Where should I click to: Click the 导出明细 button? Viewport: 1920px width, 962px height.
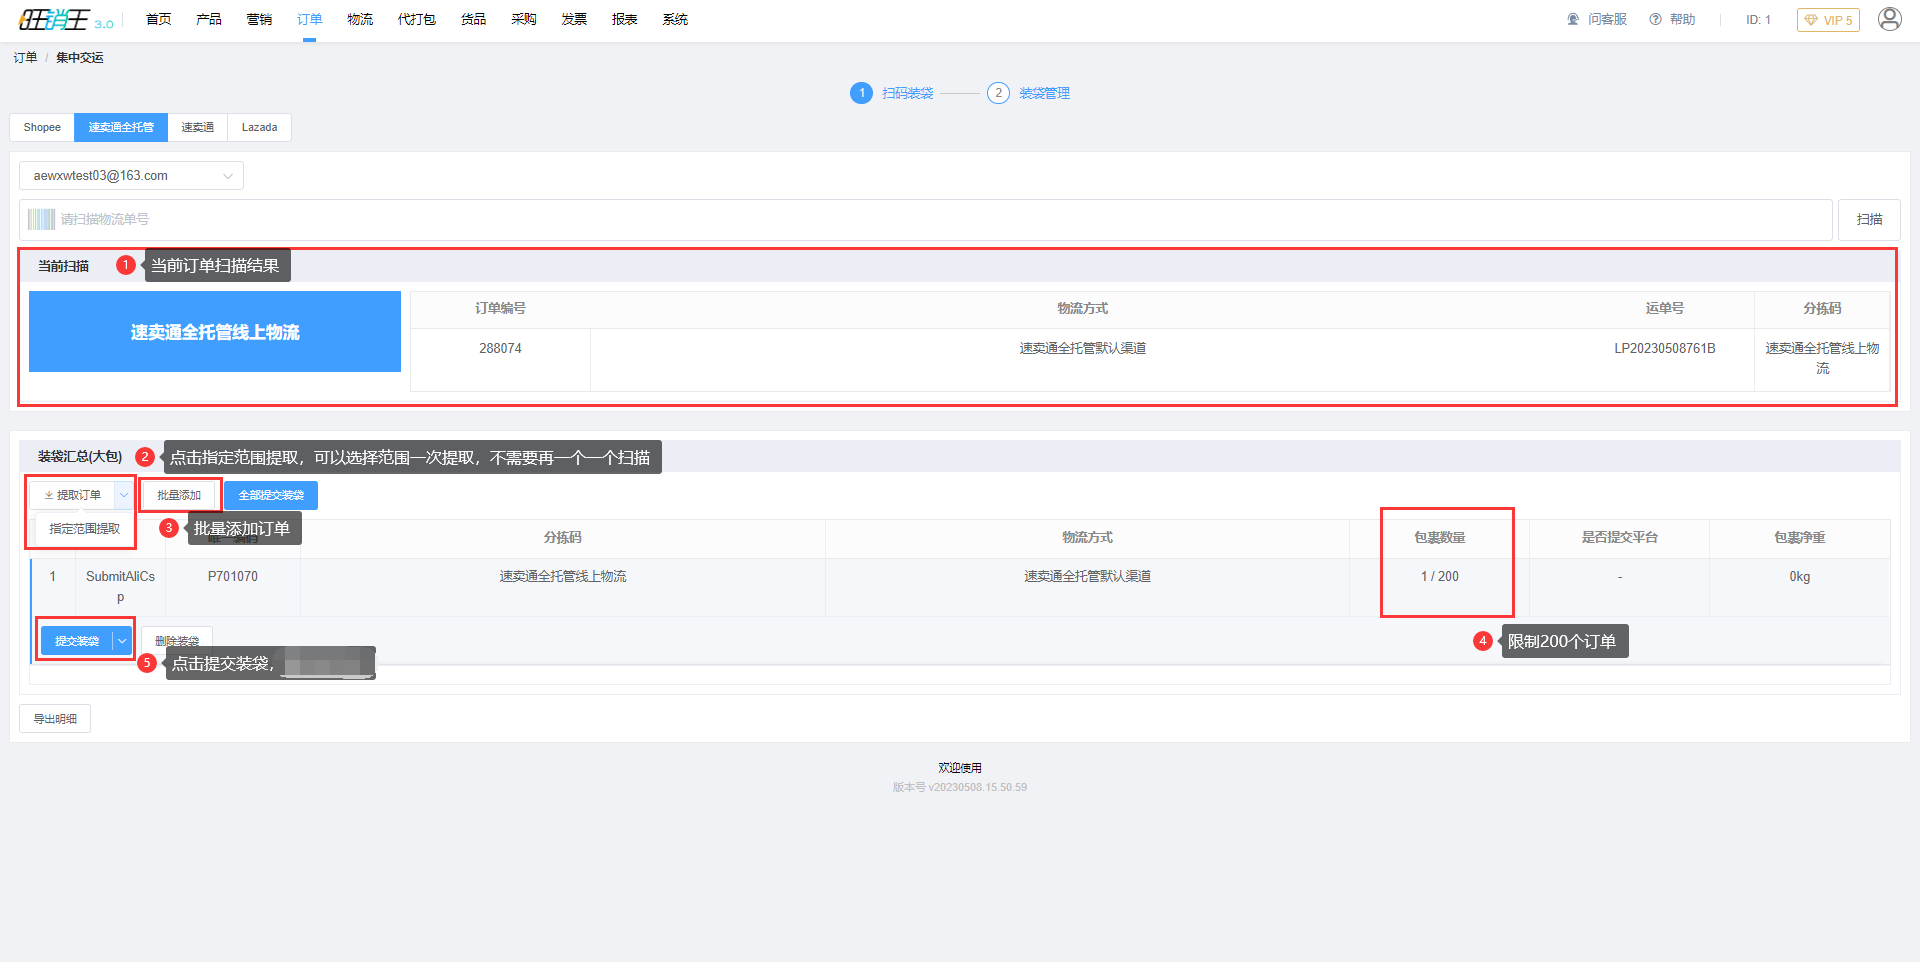tap(55, 719)
